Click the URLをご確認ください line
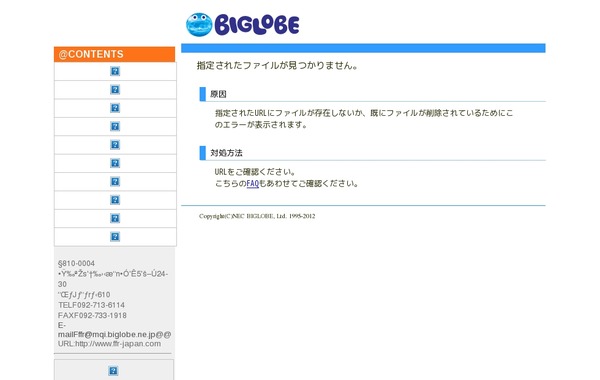Screen dimensions: 600x380 [x=255, y=172]
